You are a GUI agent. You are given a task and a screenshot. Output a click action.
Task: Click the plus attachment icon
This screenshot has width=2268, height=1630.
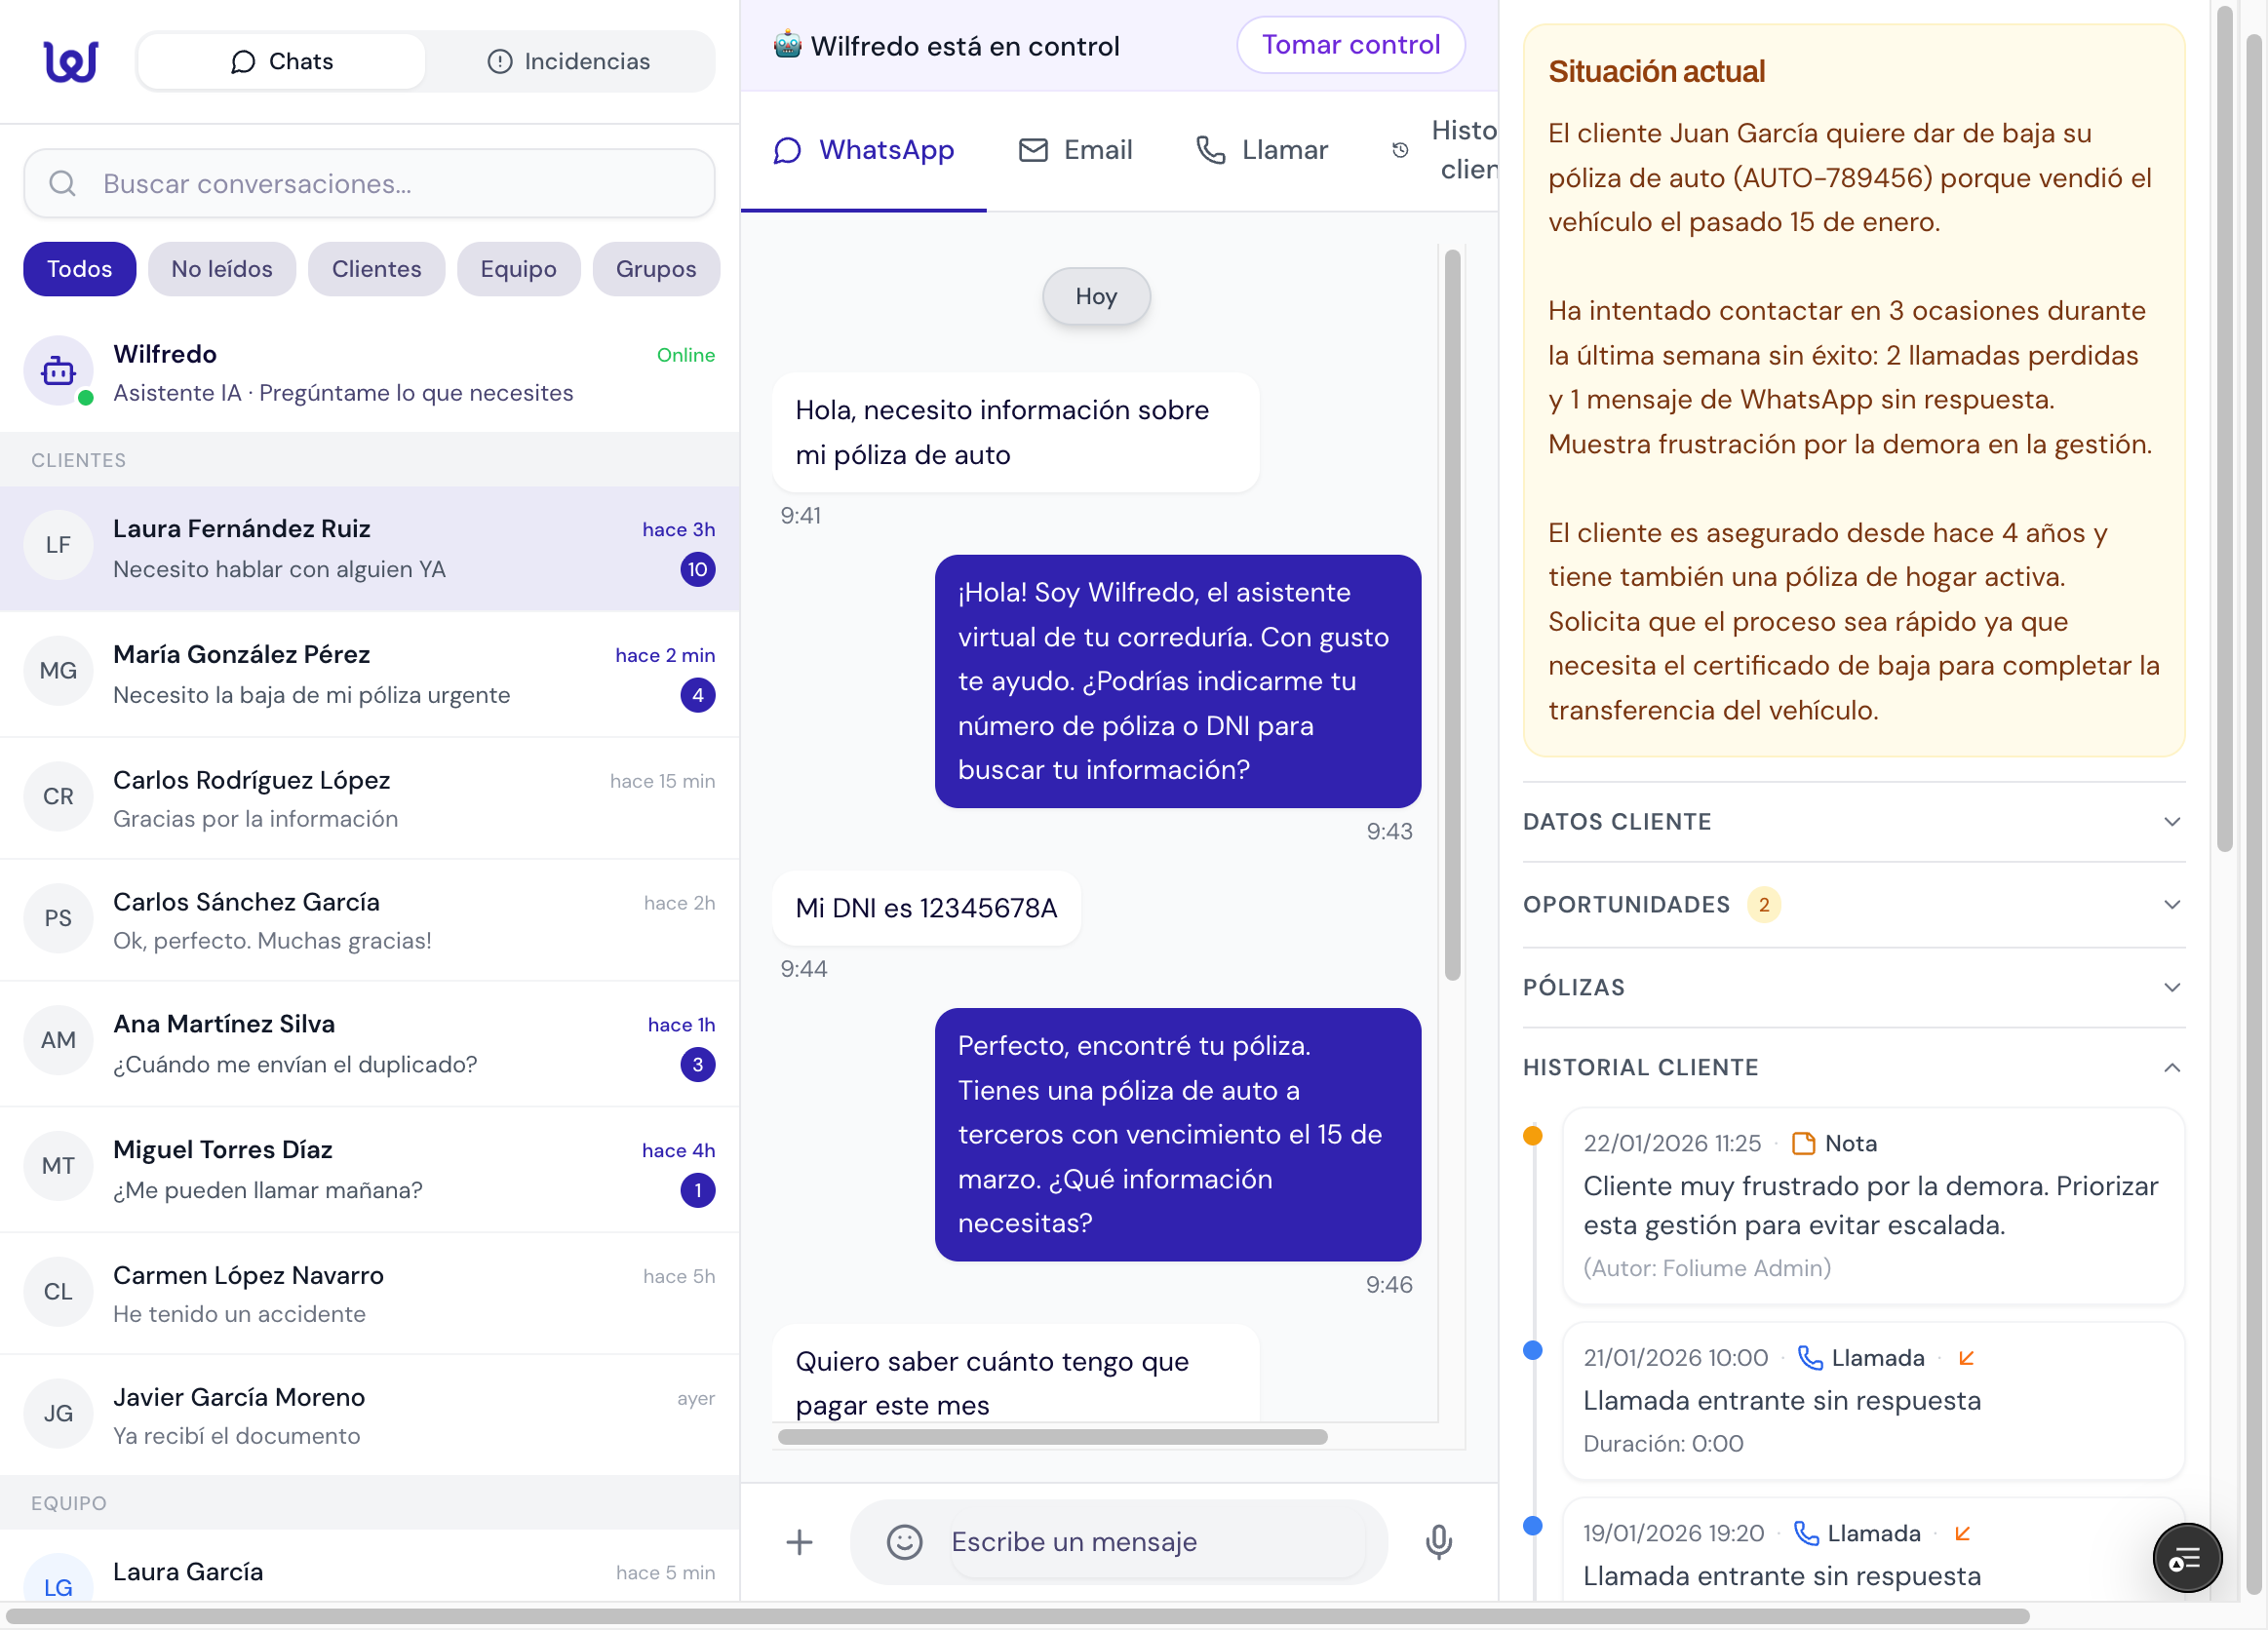[x=799, y=1541]
